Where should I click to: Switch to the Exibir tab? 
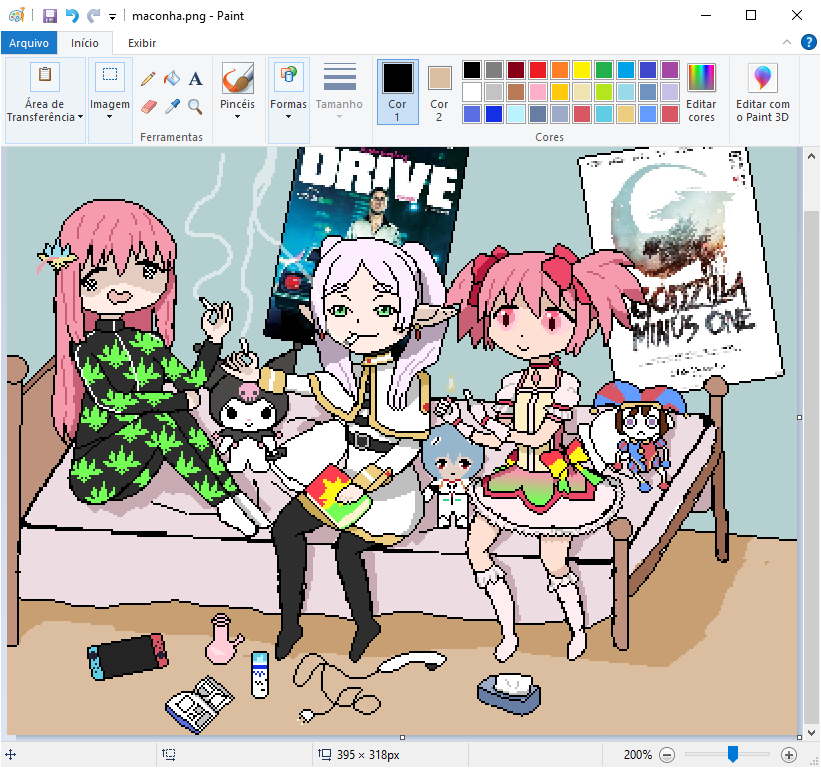click(142, 43)
